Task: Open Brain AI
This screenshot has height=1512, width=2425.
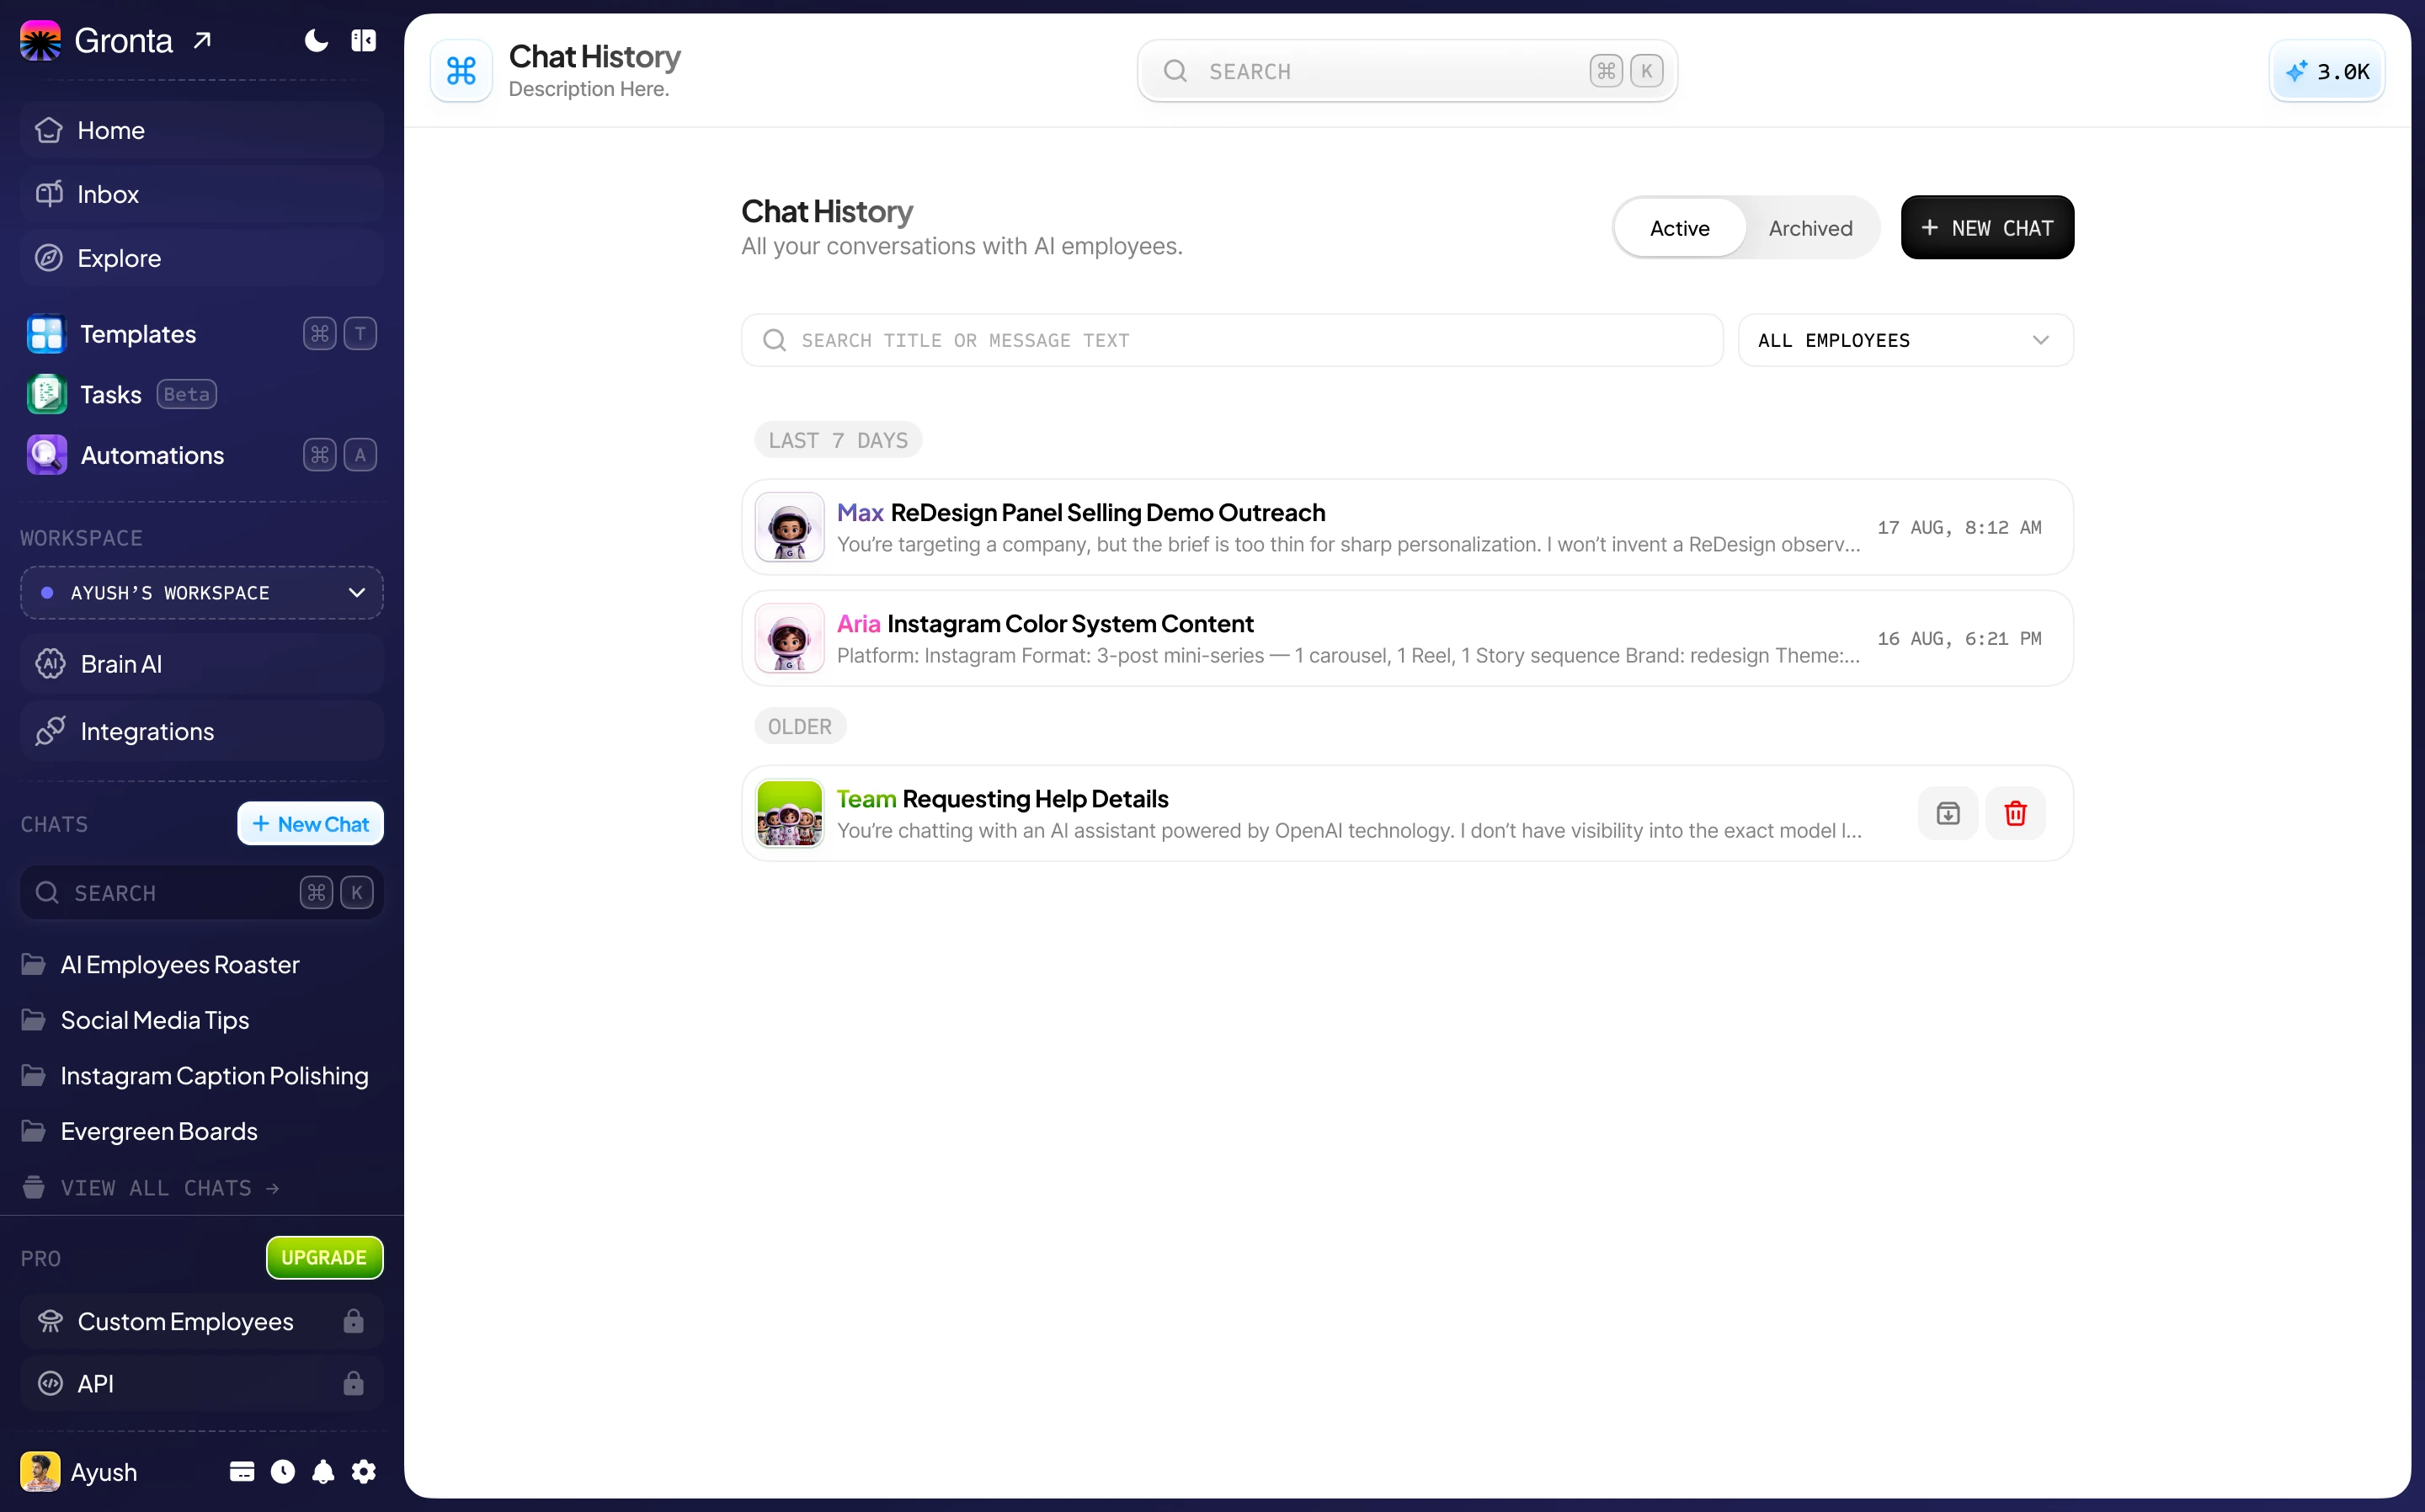Action: (x=202, y=664)
